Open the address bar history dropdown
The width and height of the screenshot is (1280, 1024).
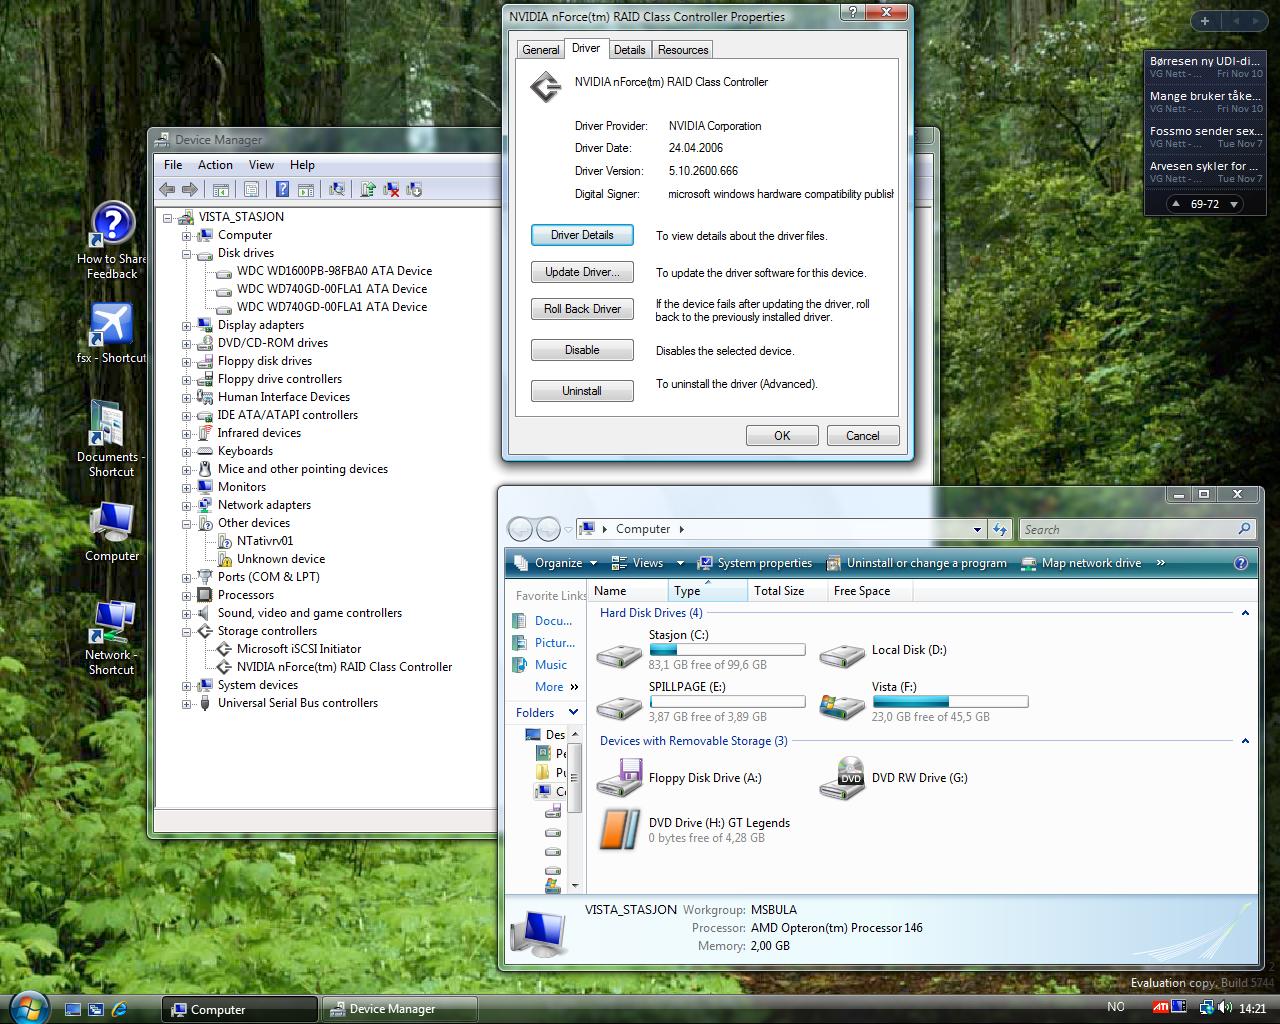977,529
